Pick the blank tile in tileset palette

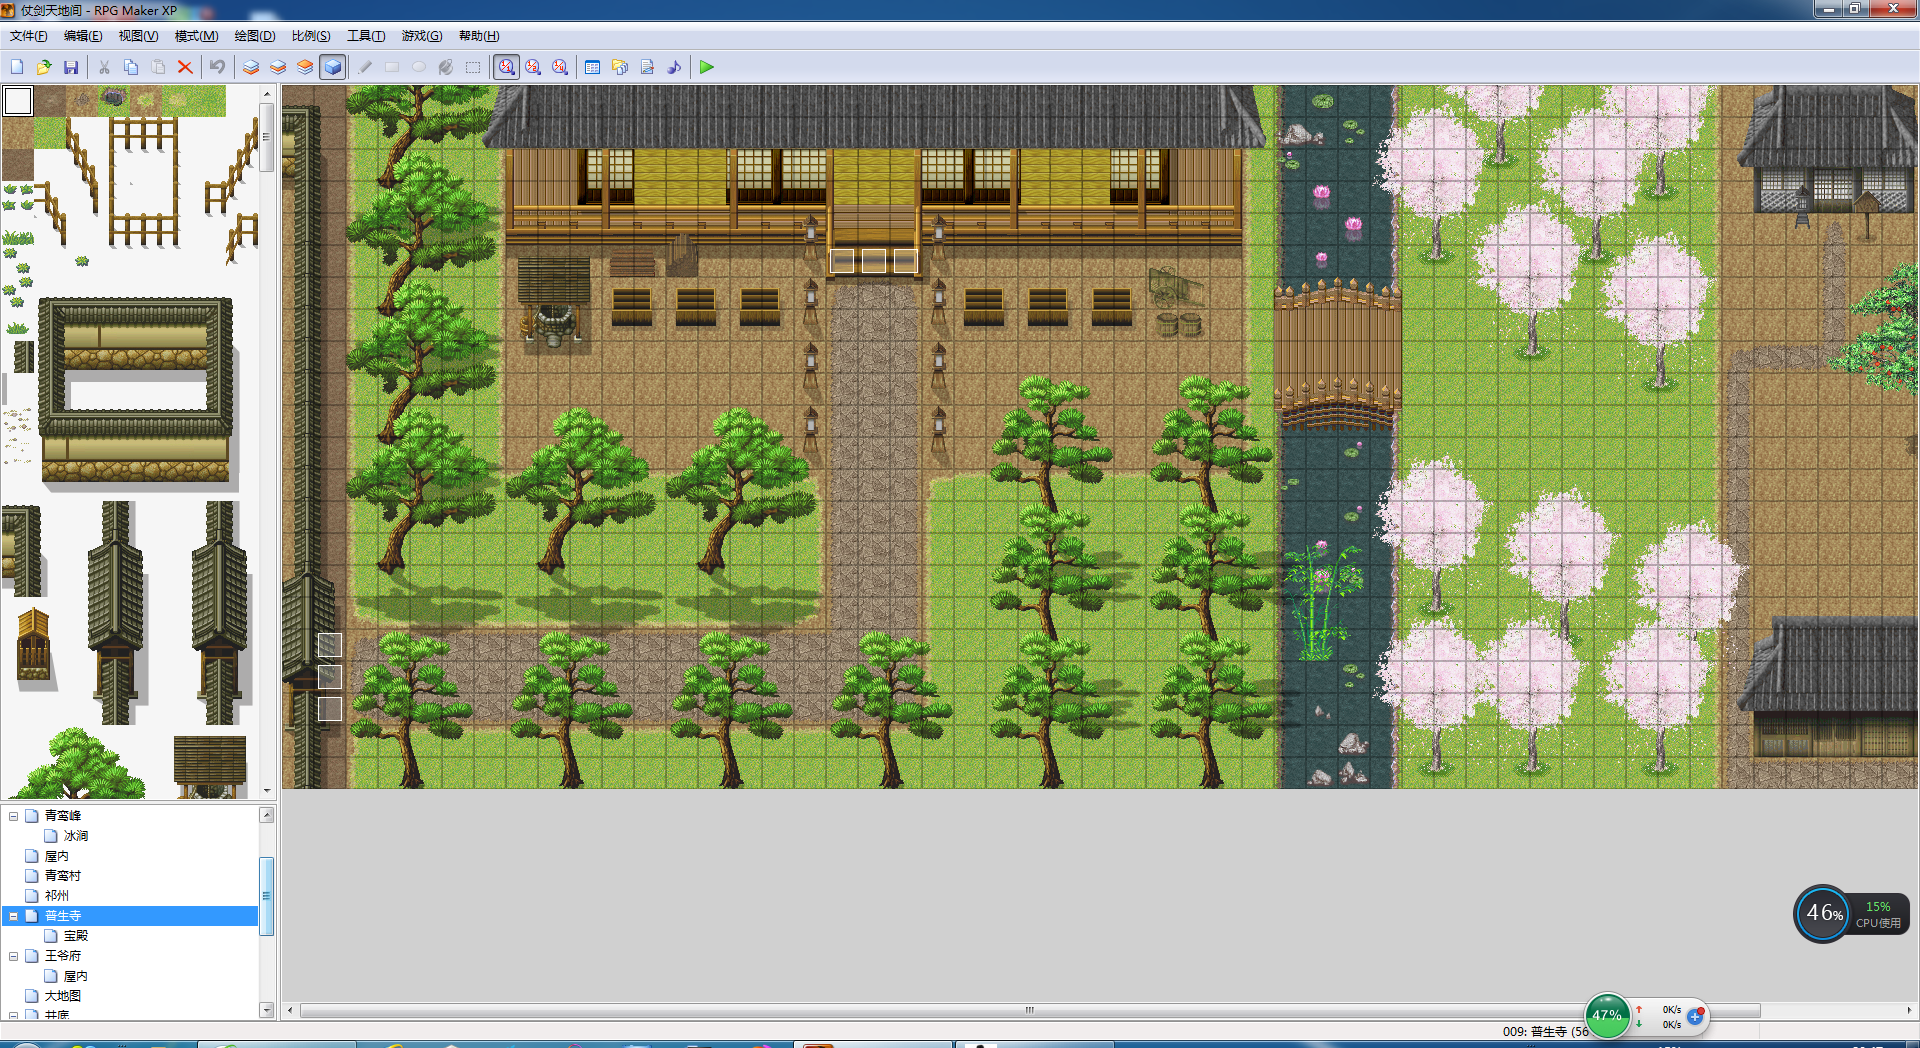[x=18, y=101]
